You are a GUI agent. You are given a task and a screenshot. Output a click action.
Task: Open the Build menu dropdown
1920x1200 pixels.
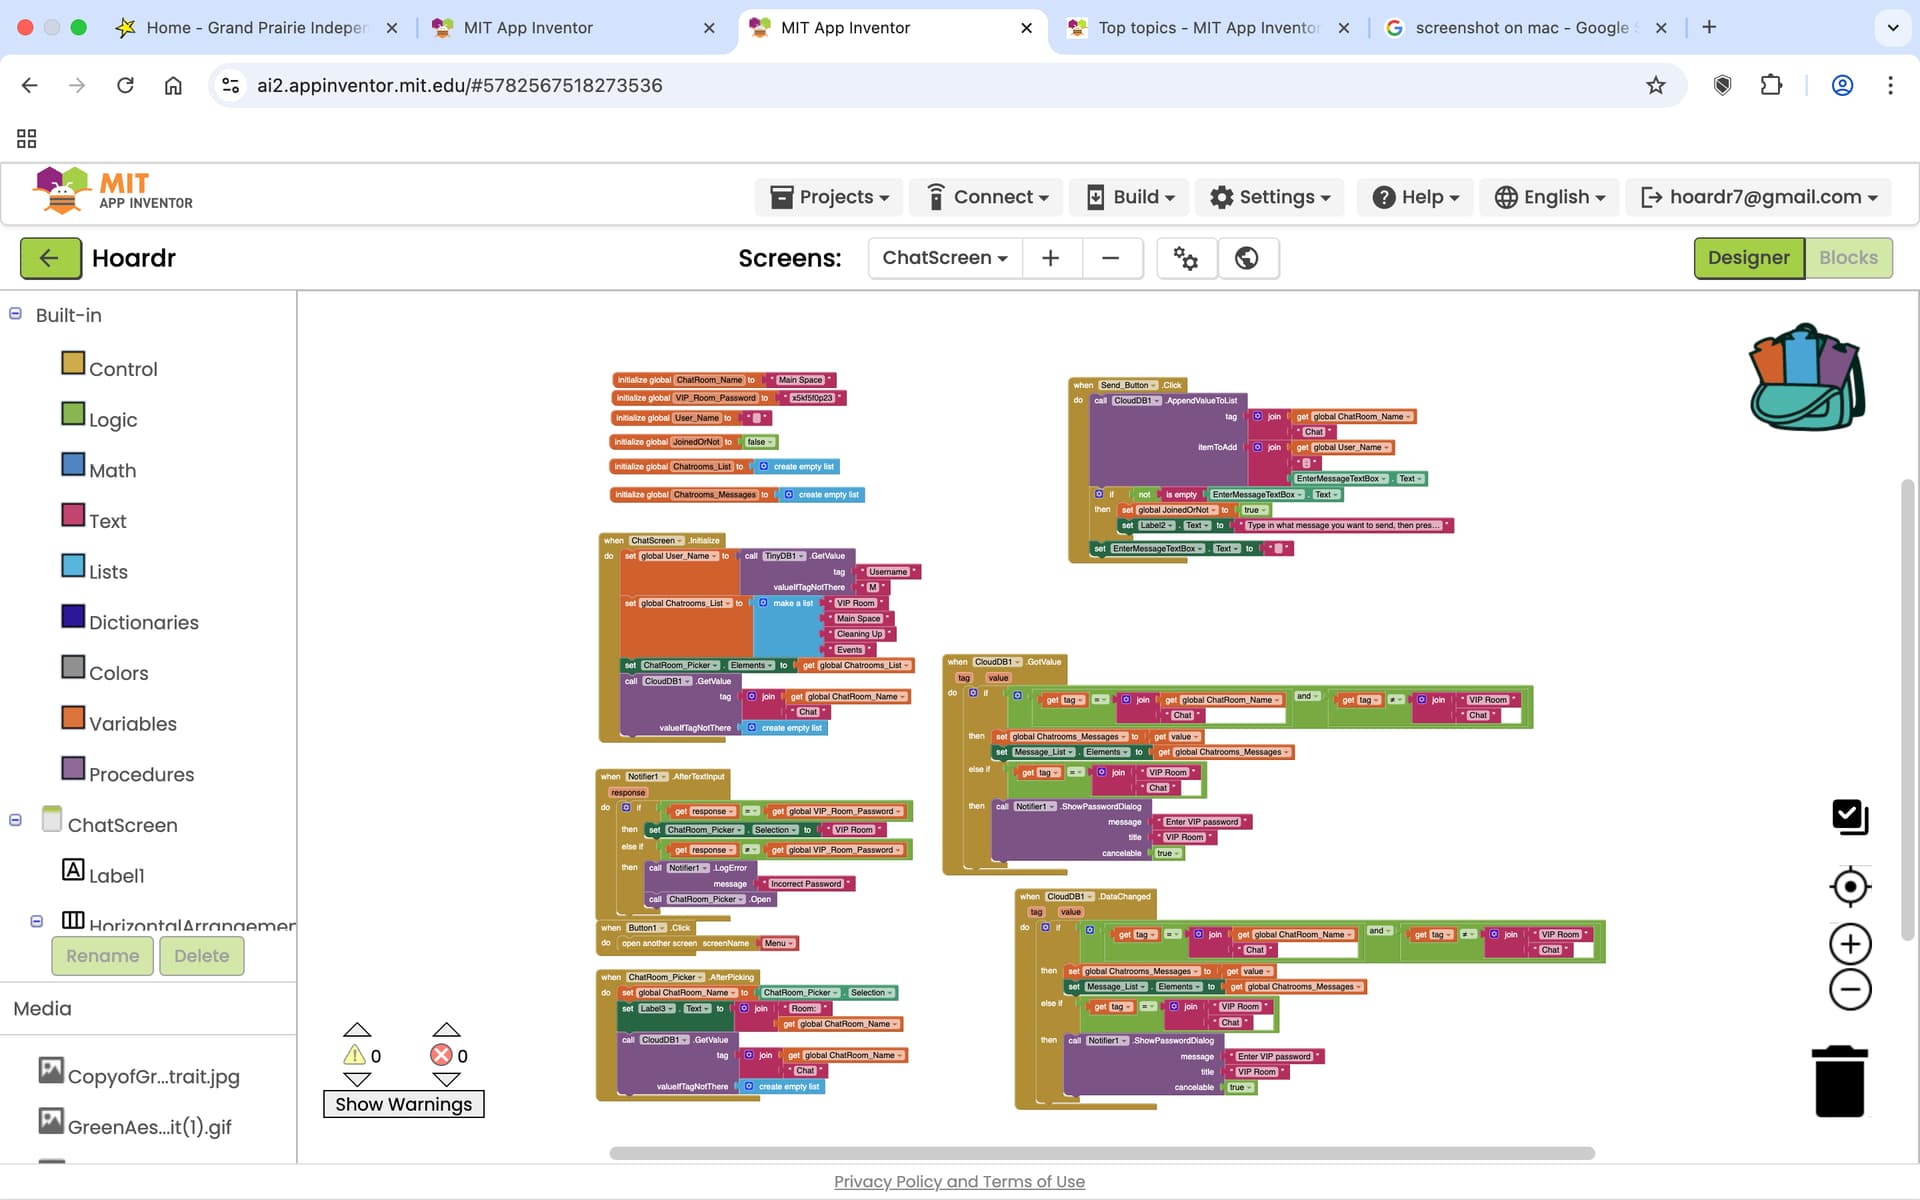[x=1130, y=197]
